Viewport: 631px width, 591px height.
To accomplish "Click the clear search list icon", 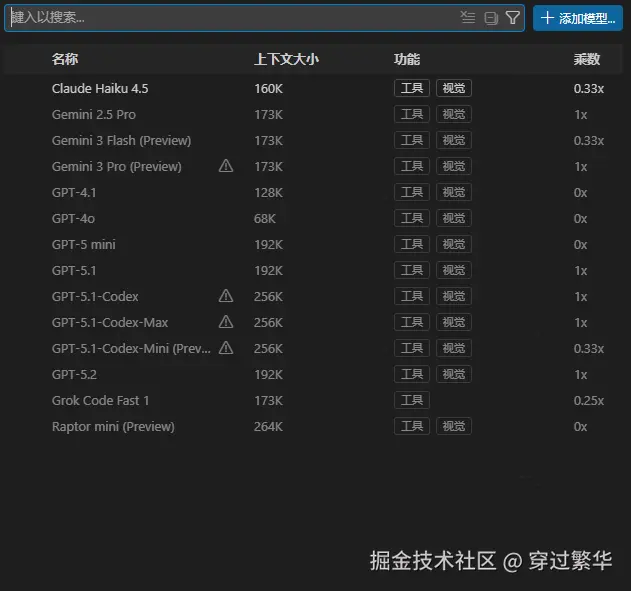I will 468,18.
